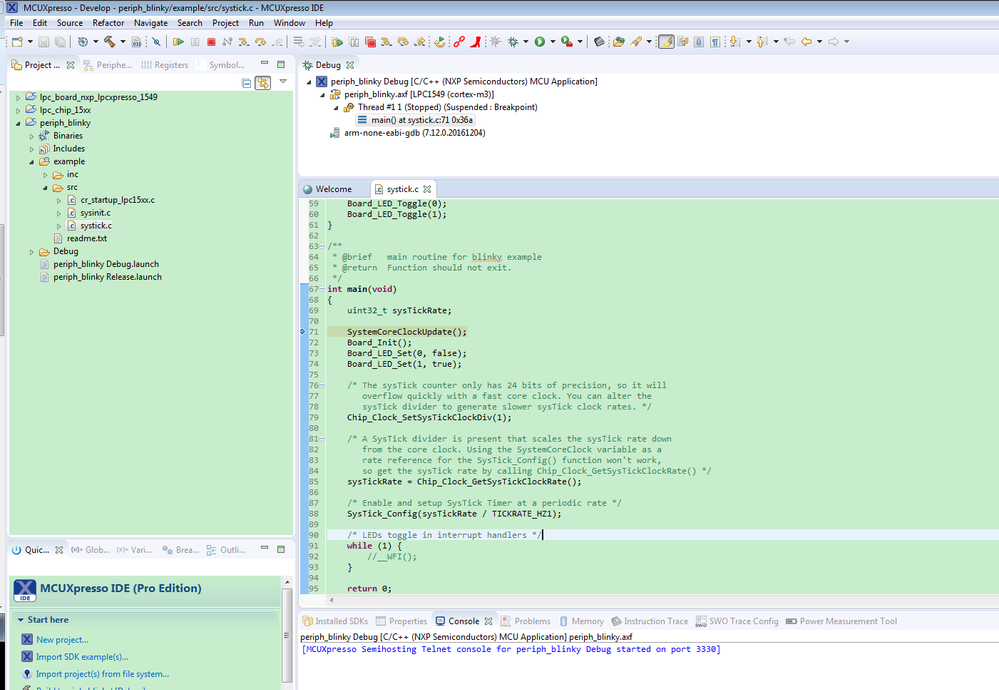Viewport: 999px width, 690px height.
Task: Click the New project... link
Action: click(62, 639)
